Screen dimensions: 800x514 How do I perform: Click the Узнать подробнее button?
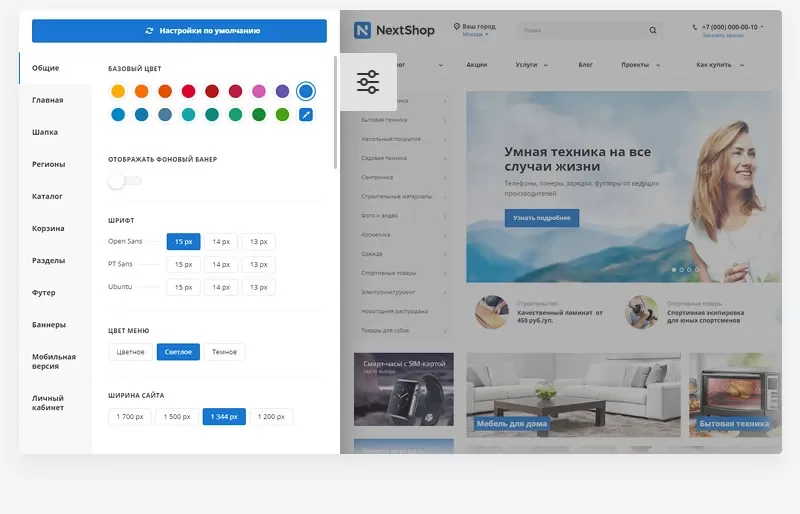(x=541, y=217)
